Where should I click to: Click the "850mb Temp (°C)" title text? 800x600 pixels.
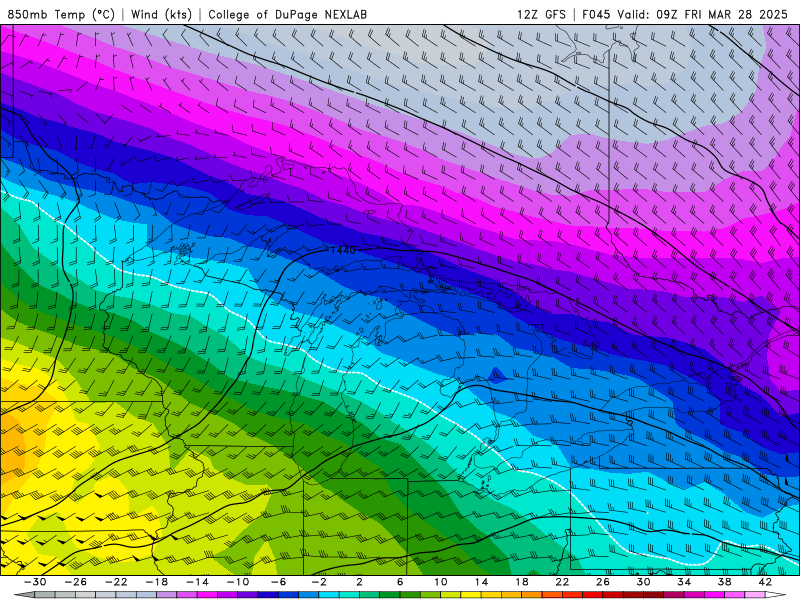(61, 14)
